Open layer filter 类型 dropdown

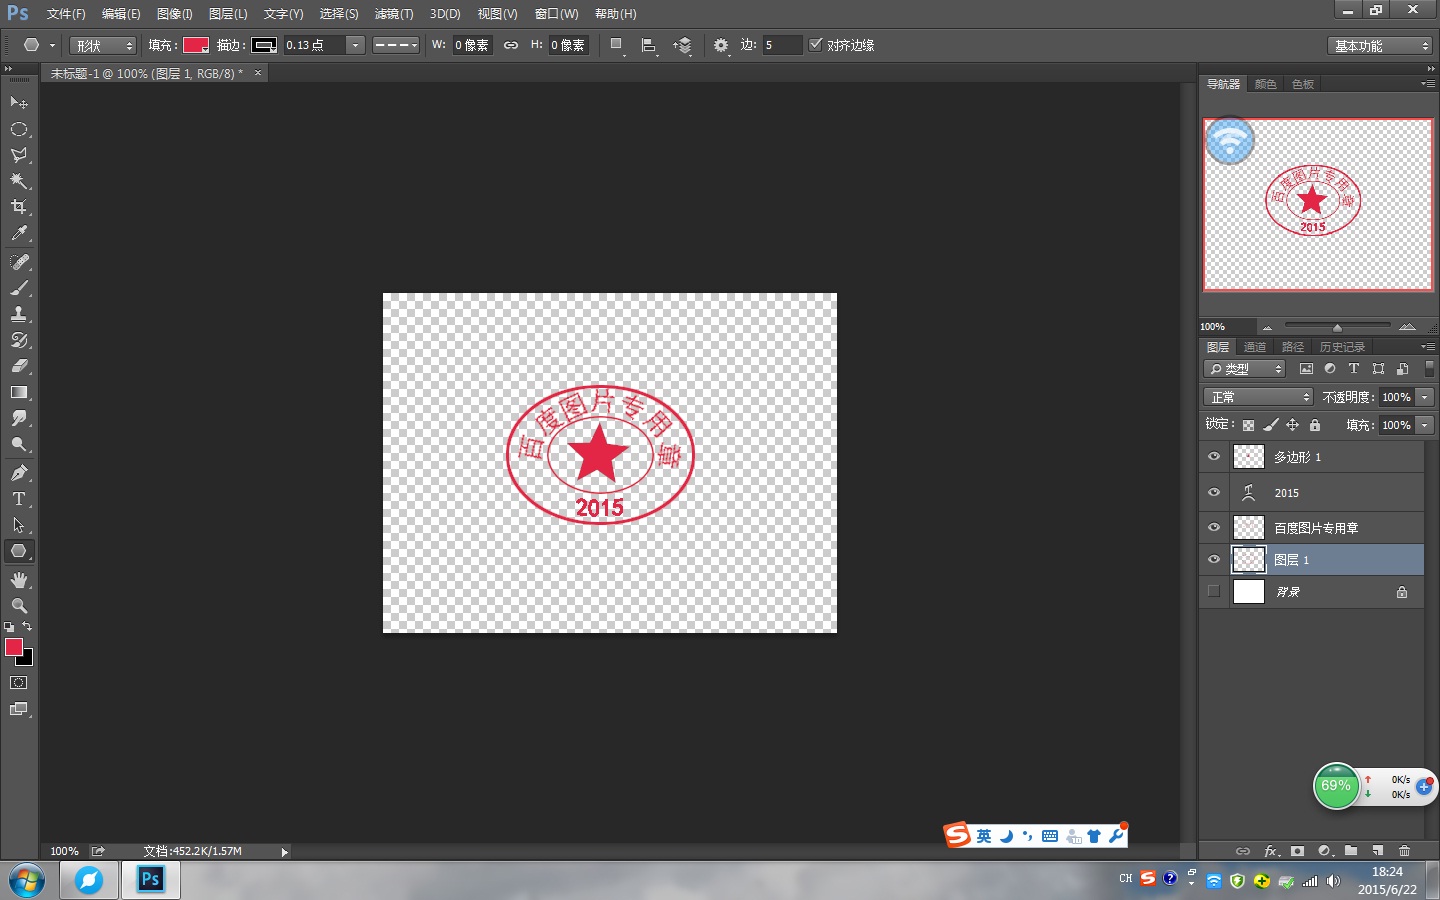[x=1245, y=369]
